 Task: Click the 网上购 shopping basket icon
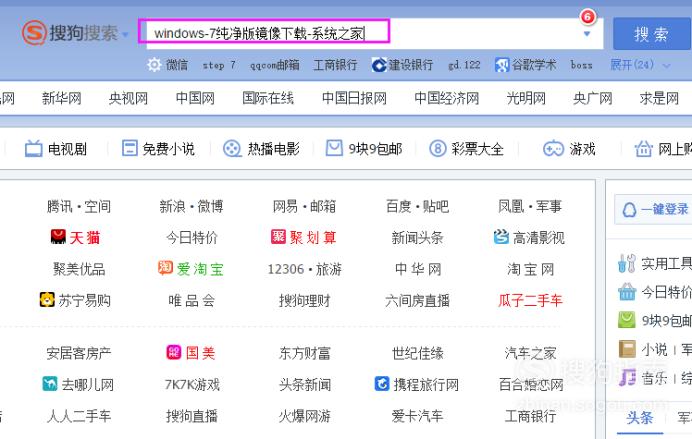tap(643, 148)
